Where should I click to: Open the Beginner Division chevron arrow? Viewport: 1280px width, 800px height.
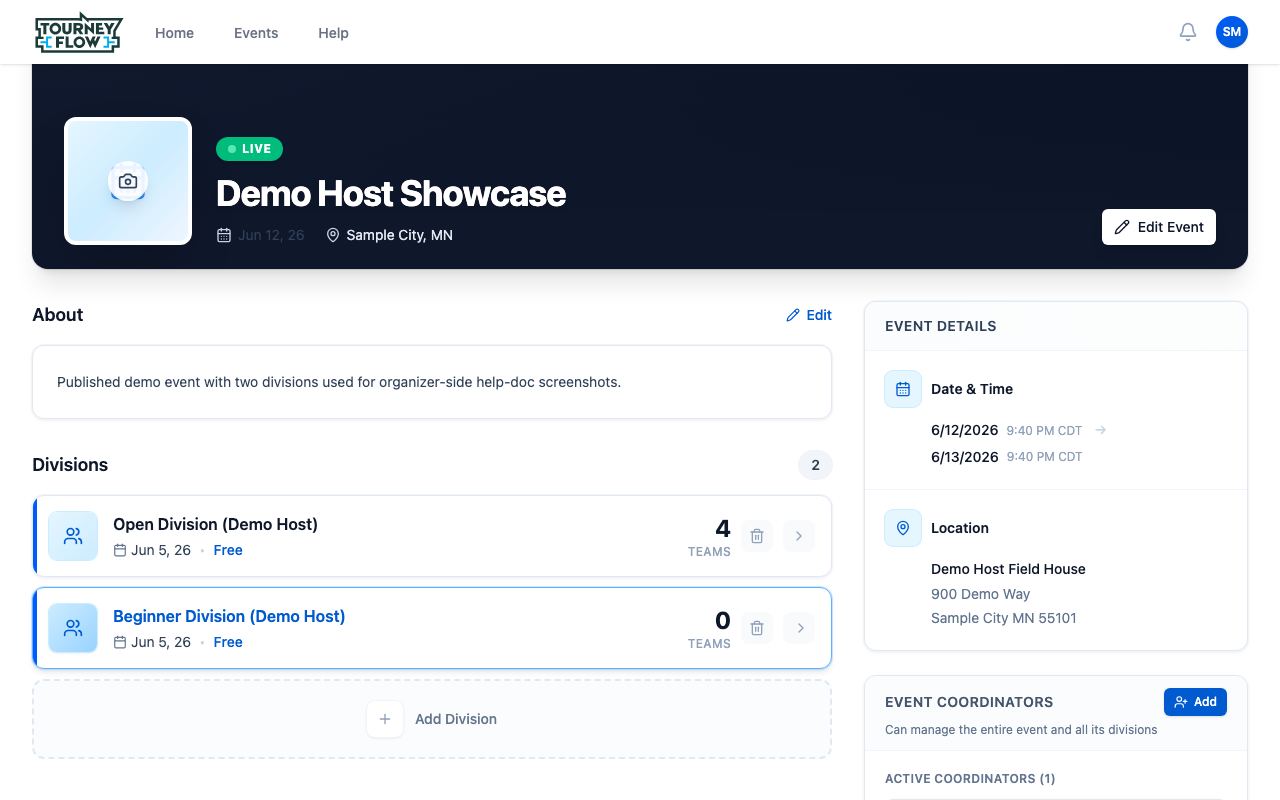point(798,628)
